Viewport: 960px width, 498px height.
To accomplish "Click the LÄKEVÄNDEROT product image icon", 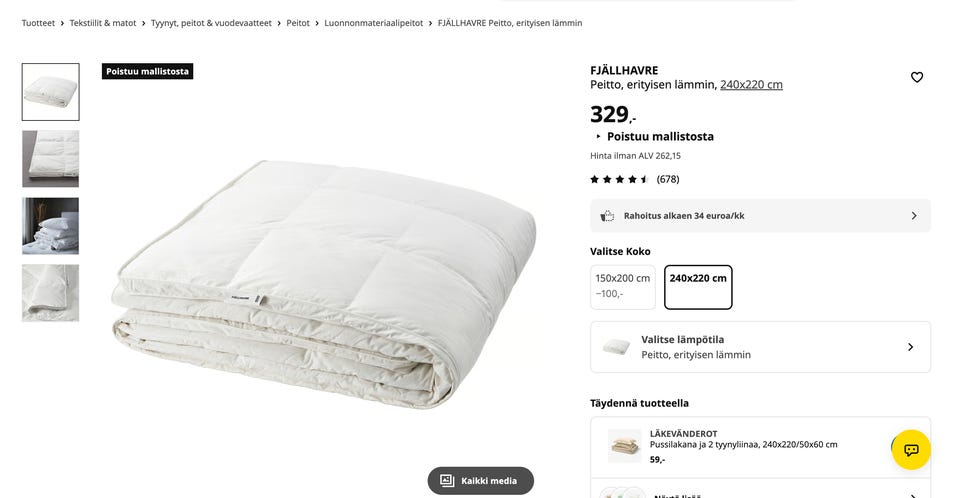I will [x=624, y=446].
